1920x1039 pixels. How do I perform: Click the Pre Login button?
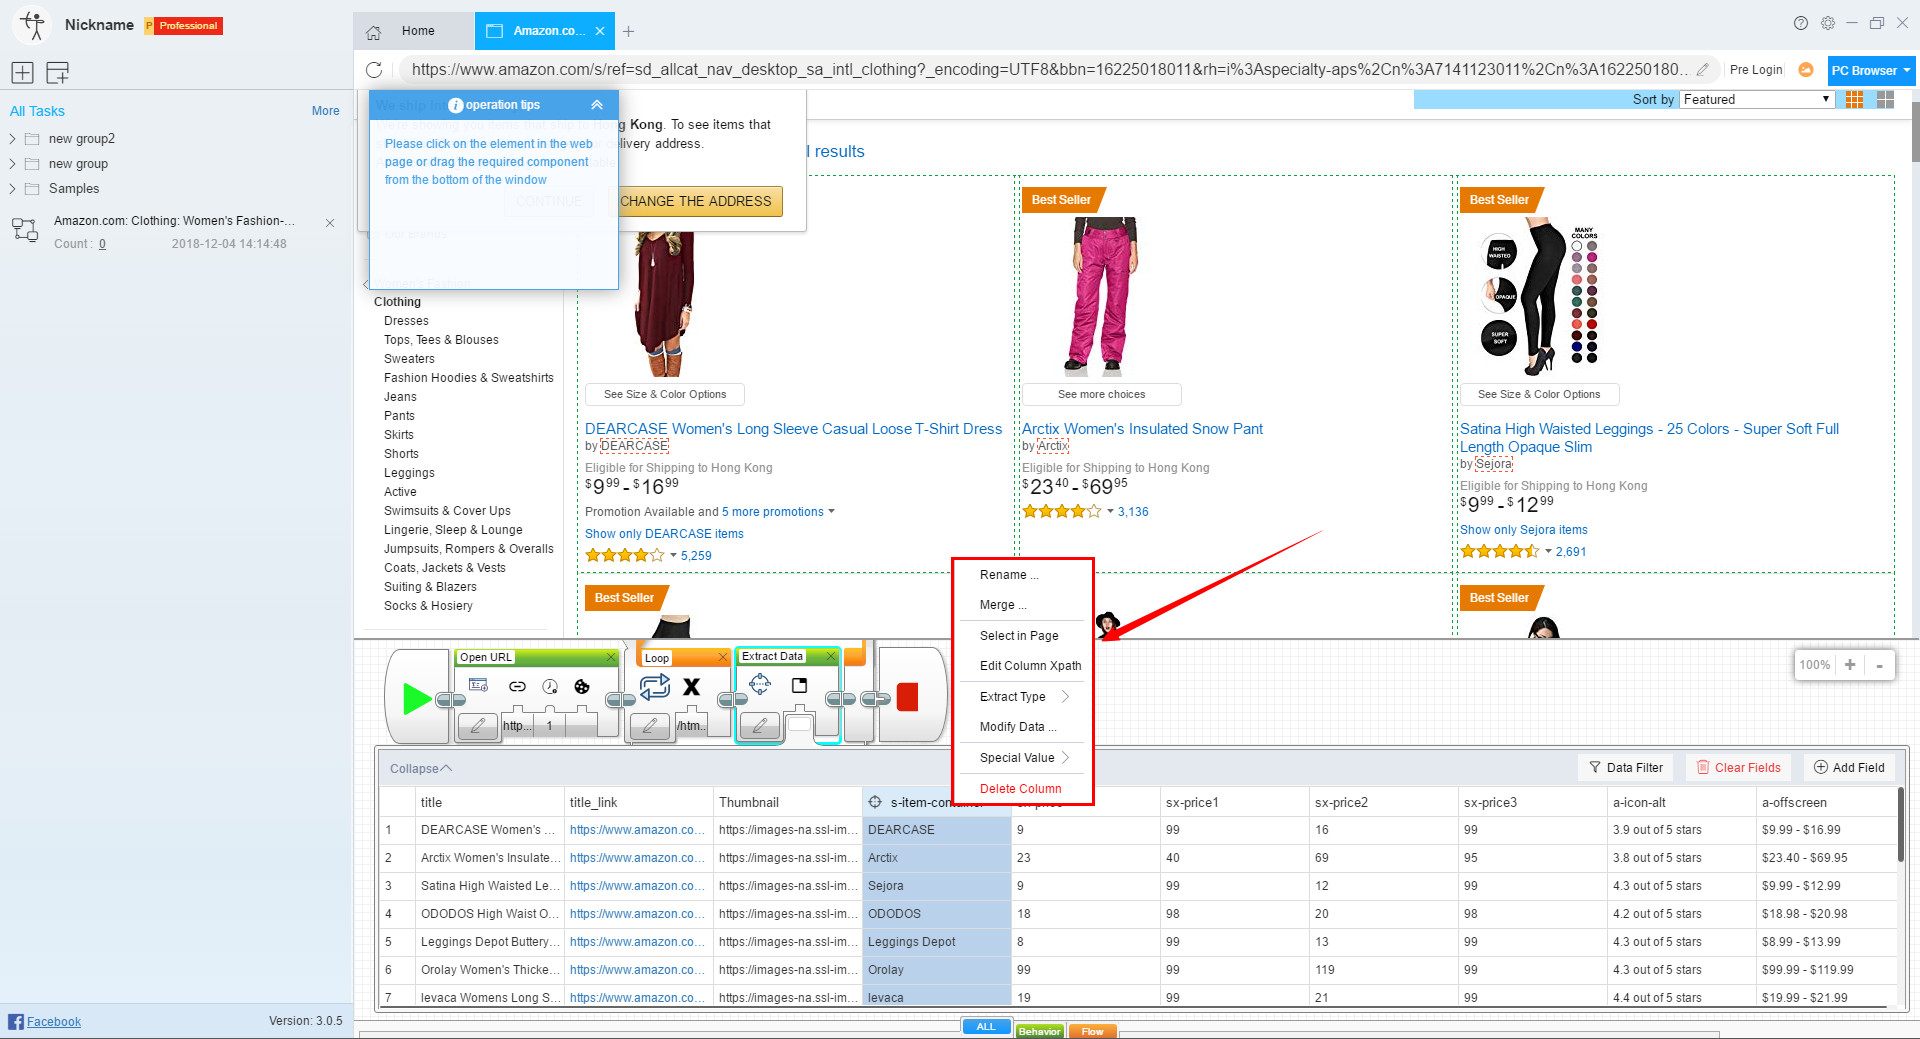tap(1756, 70)
